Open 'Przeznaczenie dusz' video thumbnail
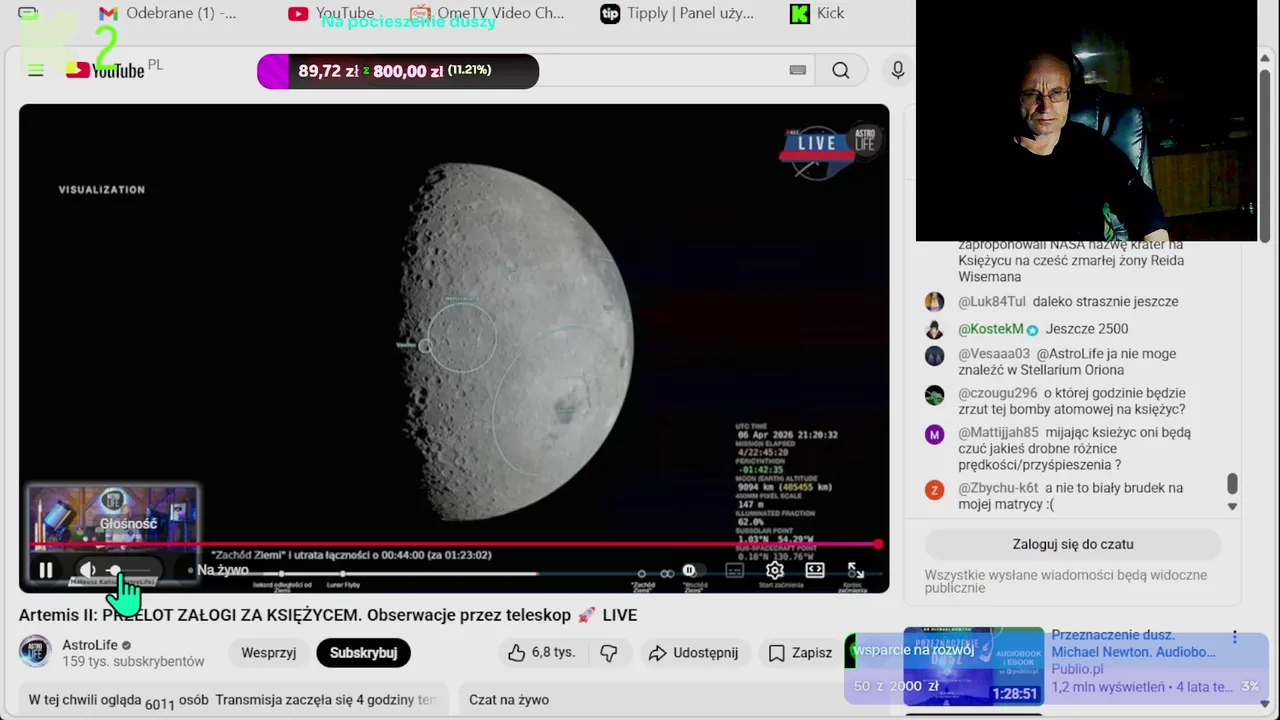 coord(974,666)
